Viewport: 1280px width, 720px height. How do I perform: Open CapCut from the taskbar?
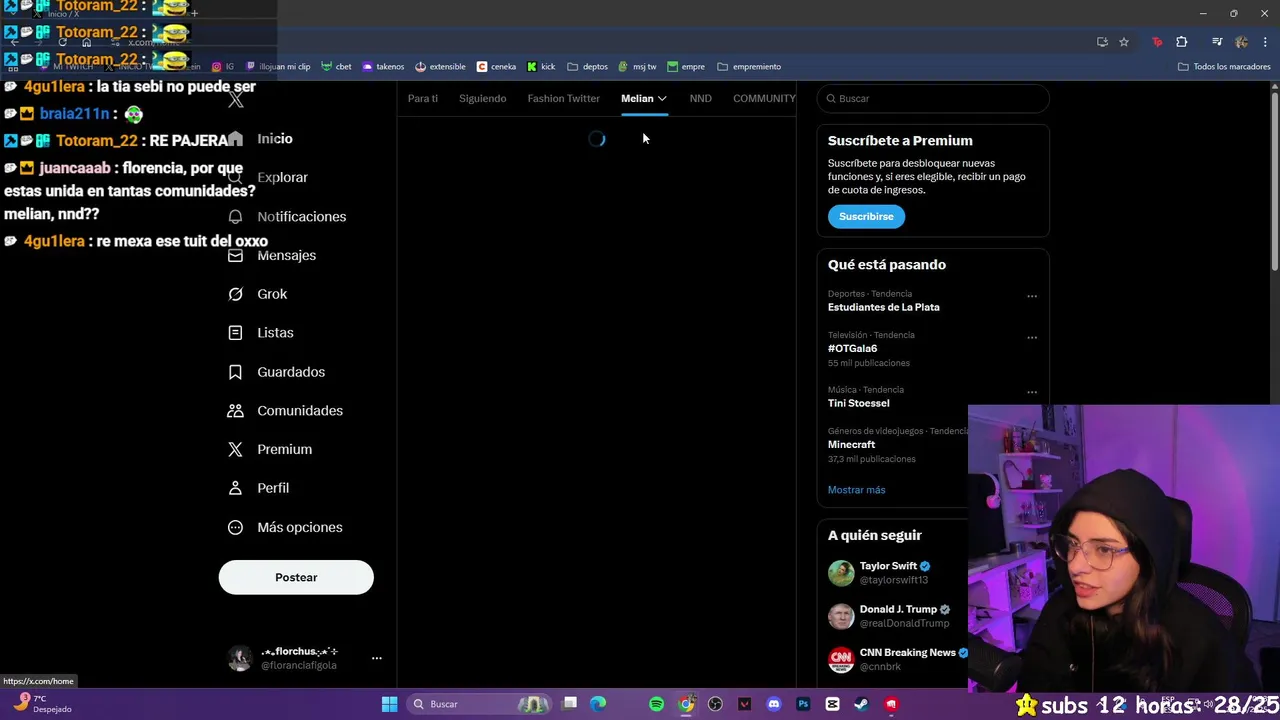(832, 704)
